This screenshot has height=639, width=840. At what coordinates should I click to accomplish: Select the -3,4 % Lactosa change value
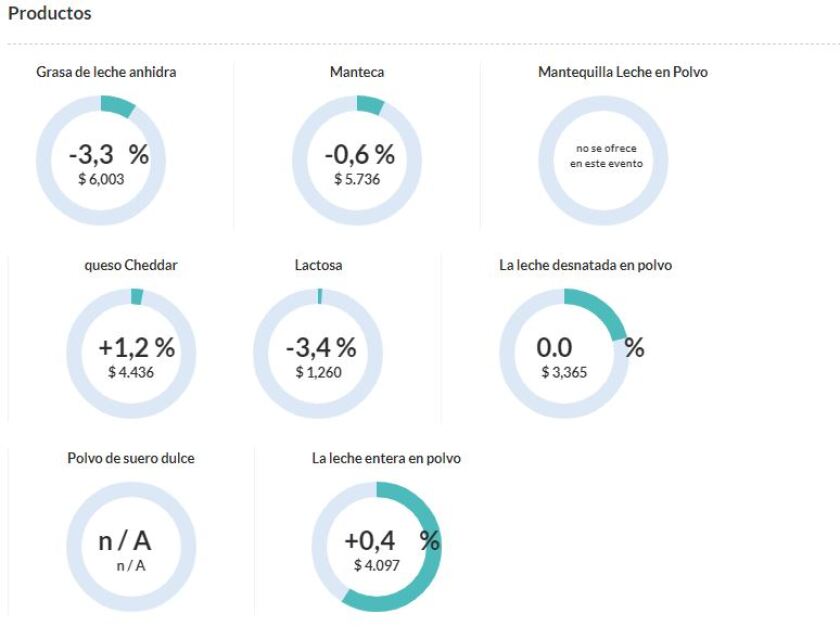pyautogui.click(x=320, y=348)
